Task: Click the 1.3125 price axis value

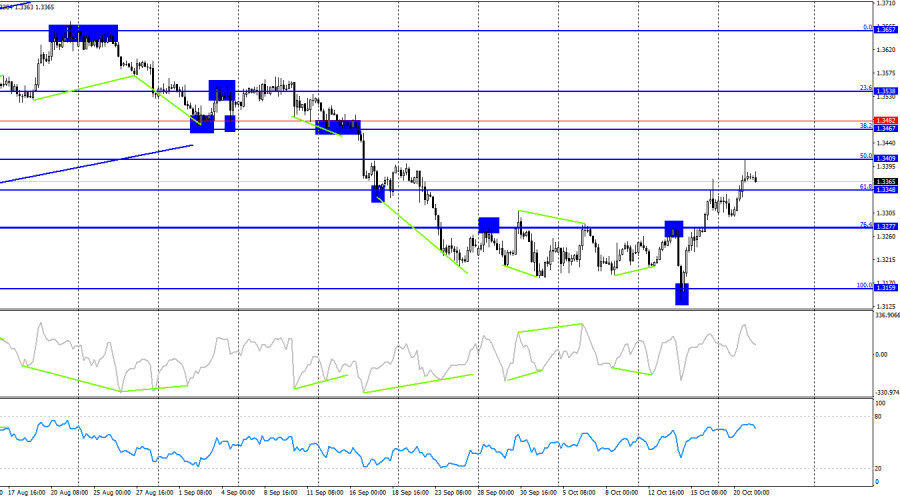Action: pos(886,306)
